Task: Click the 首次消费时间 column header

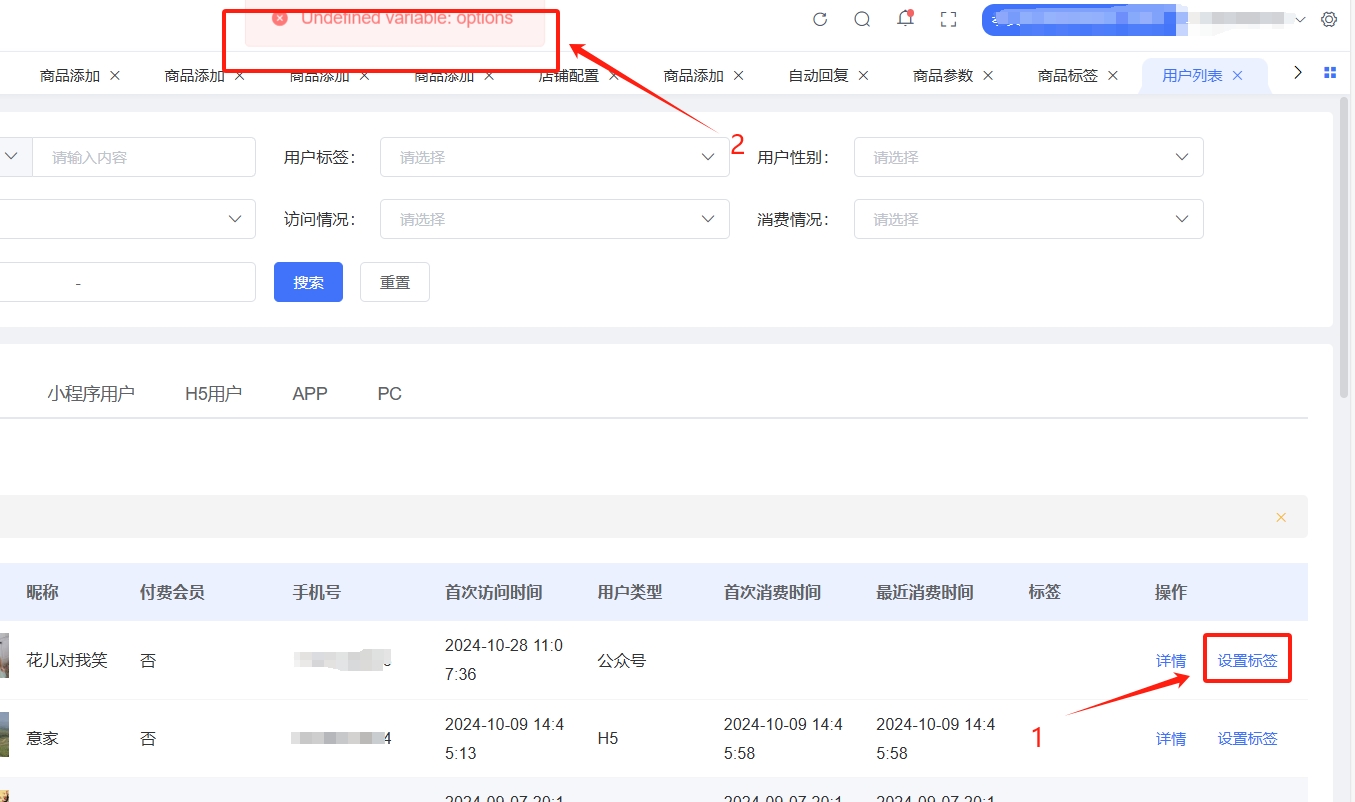Action: (x=772, y=592)
